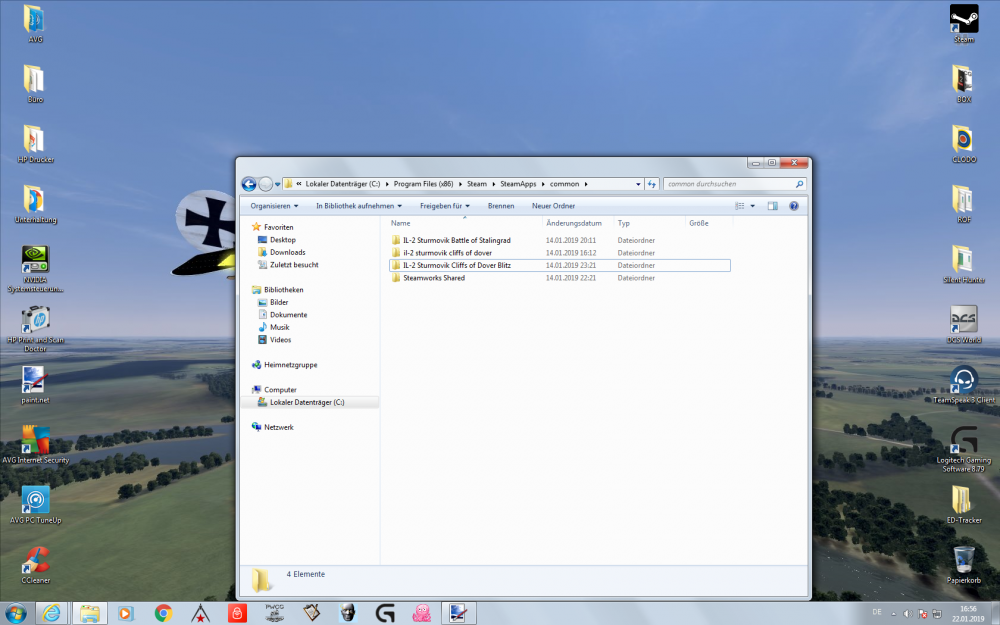This screenshot has width=1000, height=625.
Task: Click the Explorer Back navigation button
Action: [x=249, y=184]
